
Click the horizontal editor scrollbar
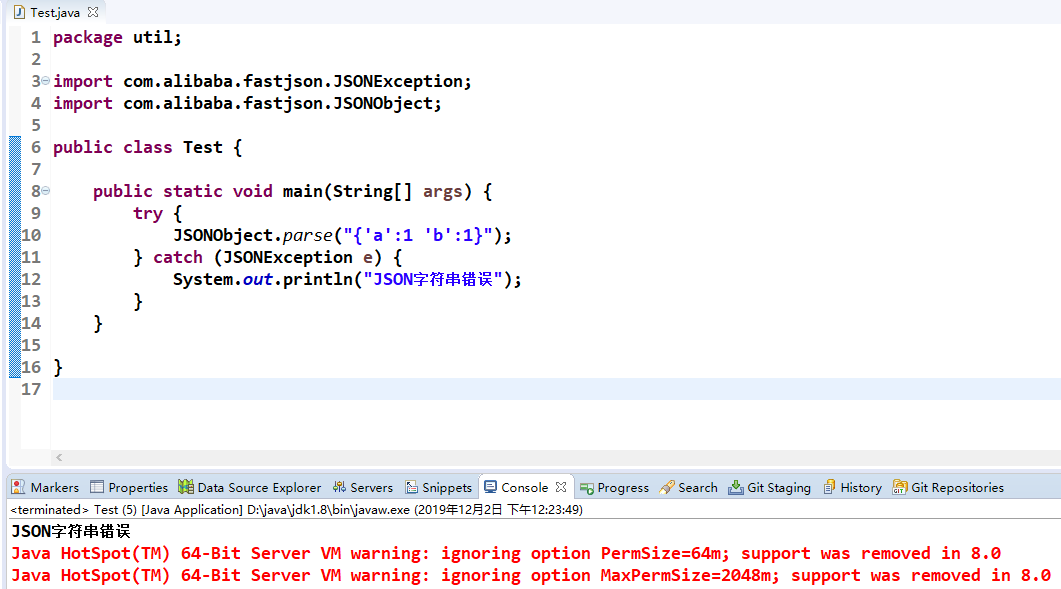pyautogui.click(x=500, y=457)
